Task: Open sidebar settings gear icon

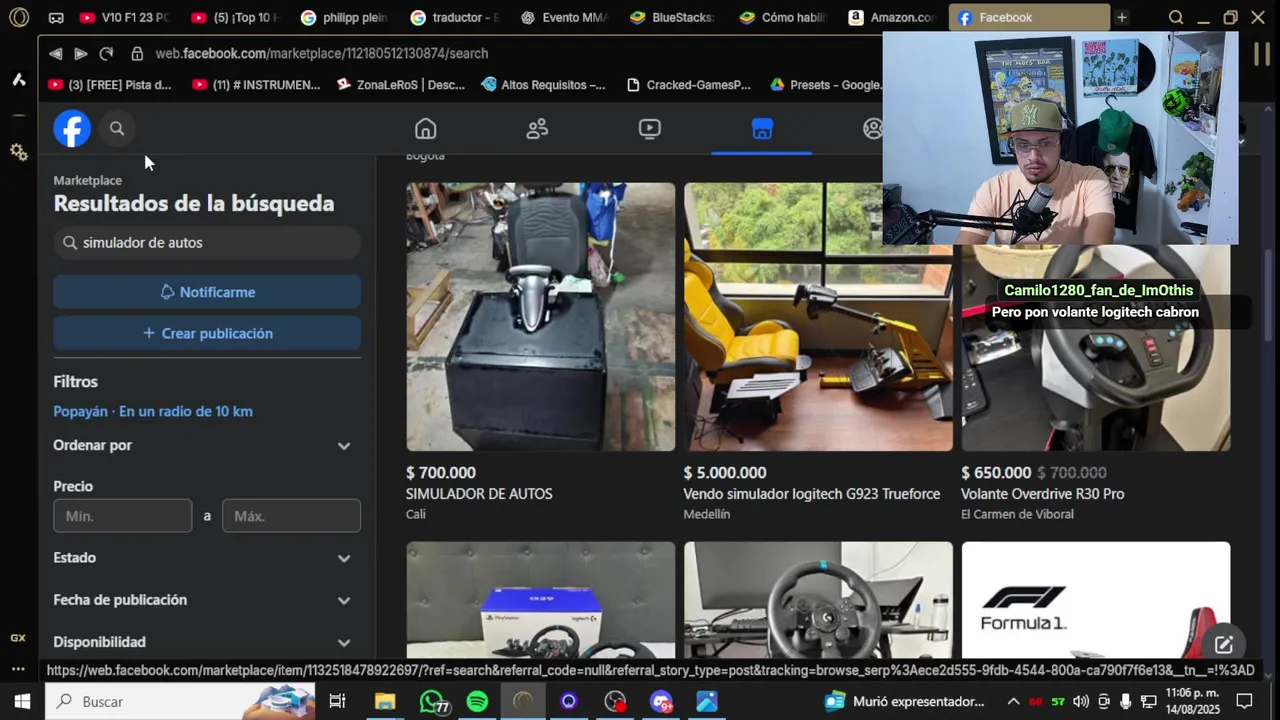Action: pyautogui.click(x=18, y=152)
